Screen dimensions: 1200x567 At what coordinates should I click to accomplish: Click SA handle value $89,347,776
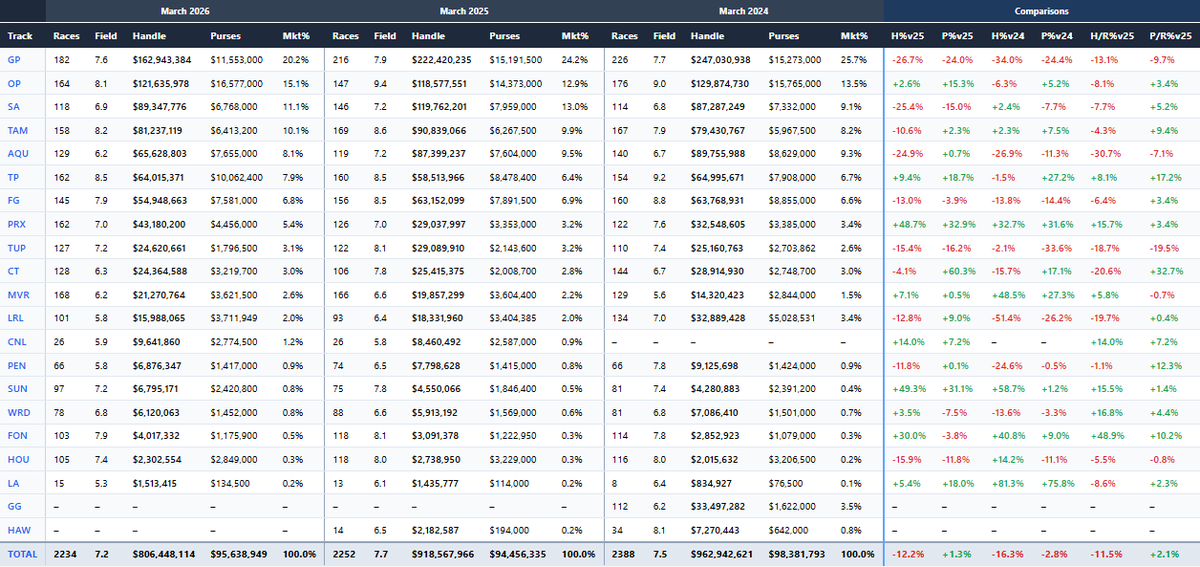159,106
